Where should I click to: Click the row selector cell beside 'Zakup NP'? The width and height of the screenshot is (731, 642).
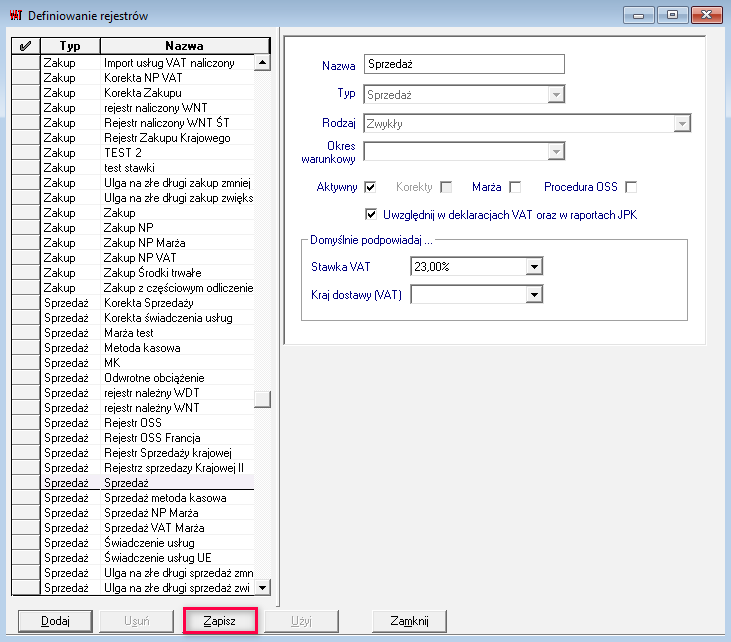point(26,228)
